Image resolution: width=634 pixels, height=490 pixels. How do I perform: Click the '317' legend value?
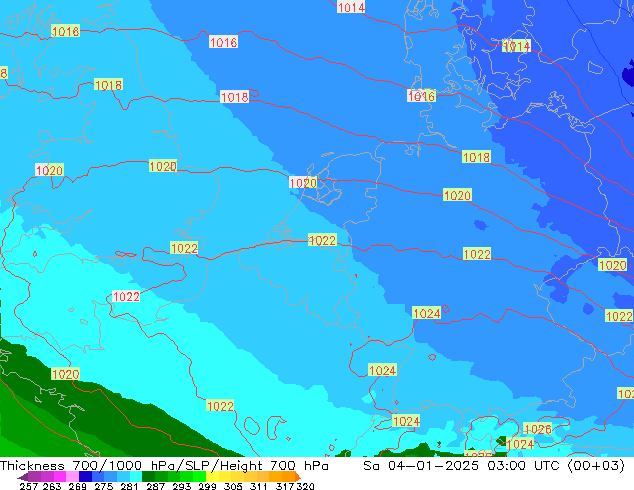click(285, 486)
